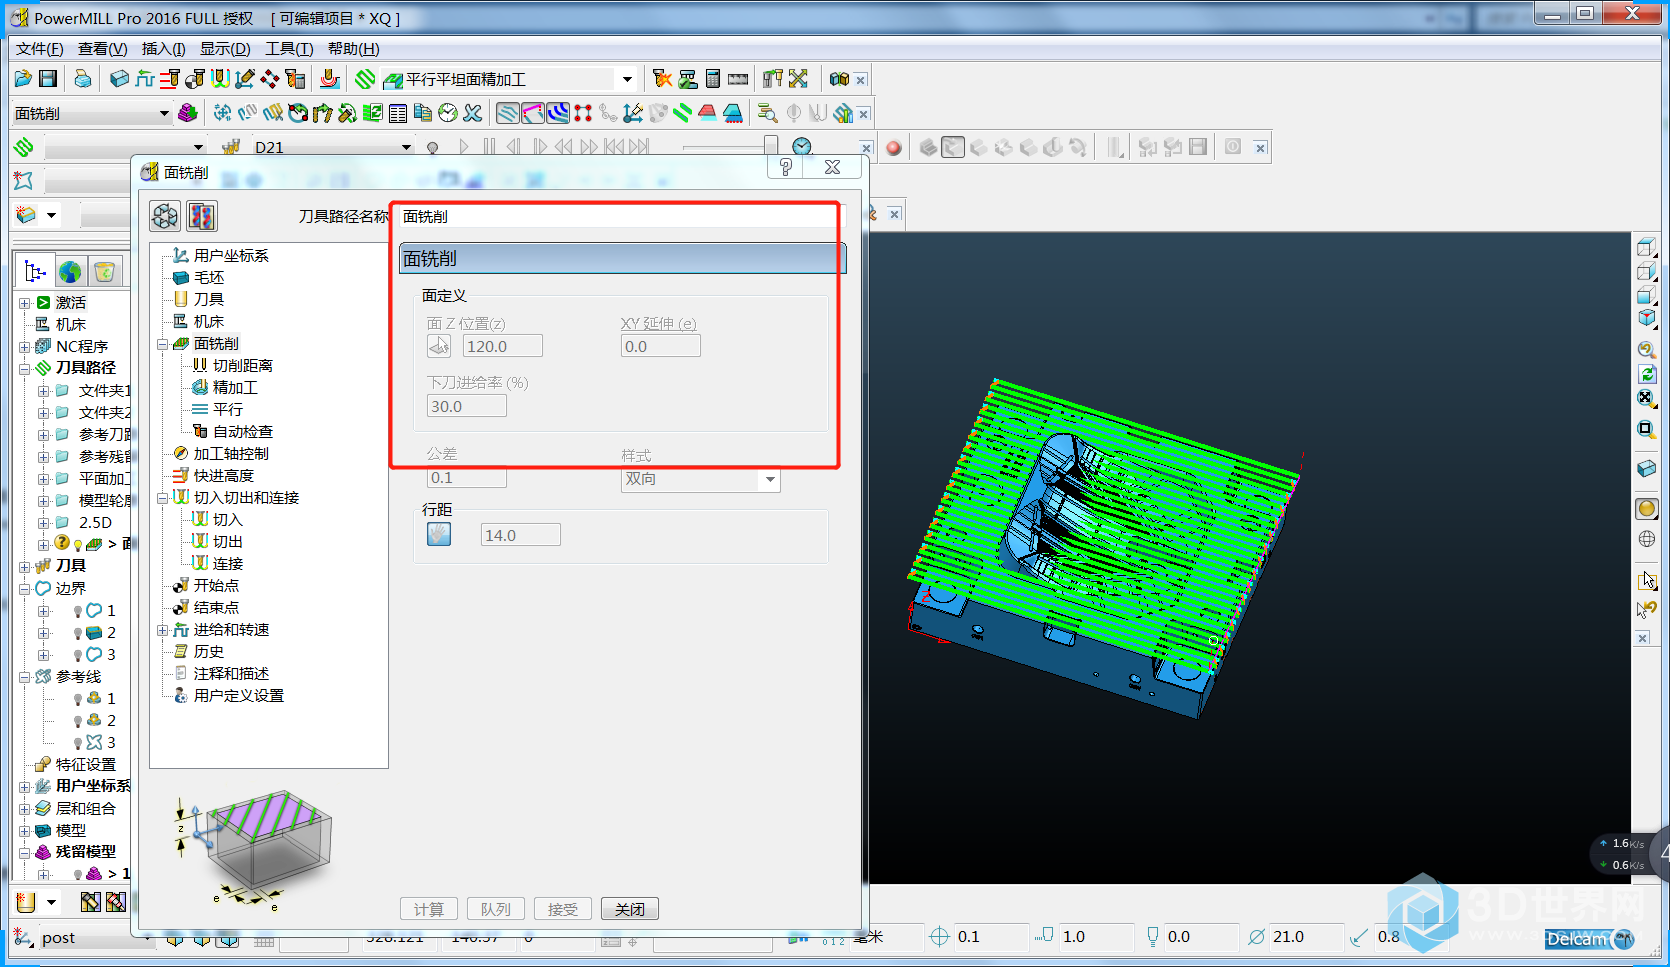
Task: Switch to wireframe view globe icon
Action: tap(1647, 539)
